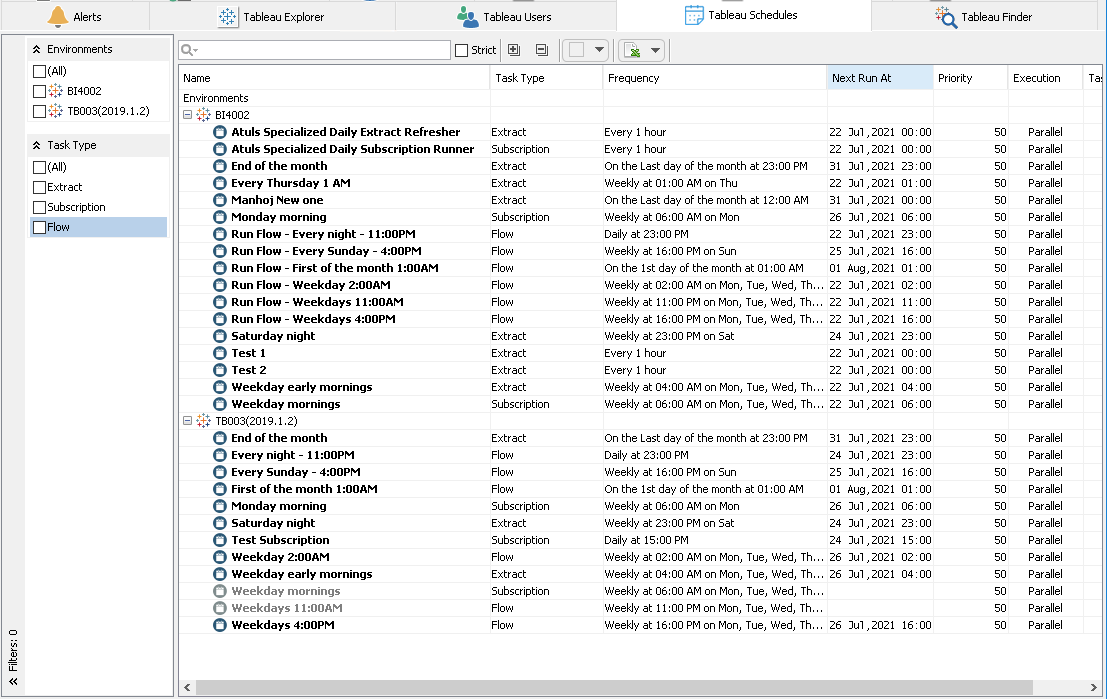1107x699 pixels.
Task: Collapse the BI4002 tree node
Action: click(188, 114)
